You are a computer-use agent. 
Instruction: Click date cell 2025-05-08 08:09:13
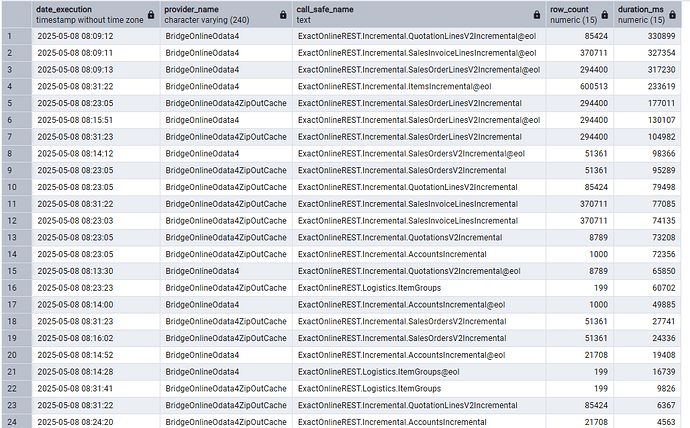click(x=95, y=70)
